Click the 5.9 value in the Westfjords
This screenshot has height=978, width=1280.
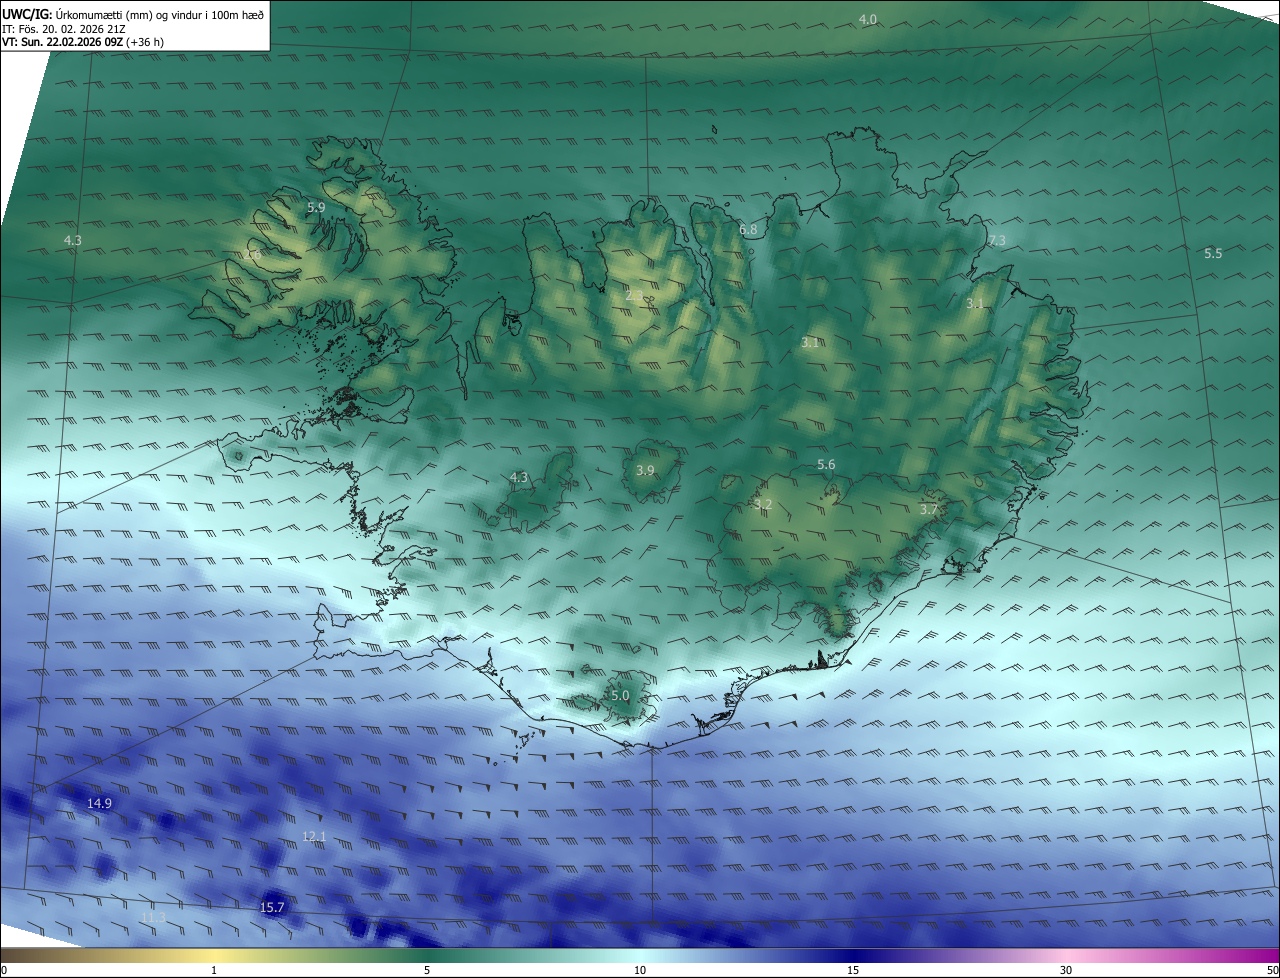316,207
